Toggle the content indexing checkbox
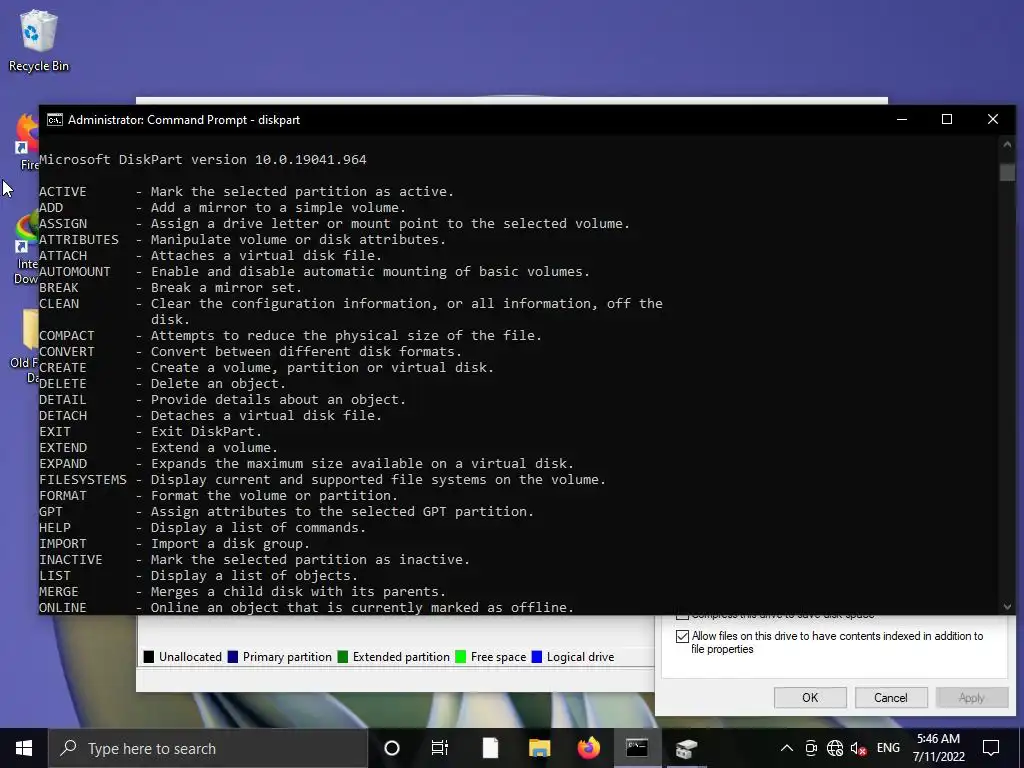Image resolution: width=1024 pixels, height=768 pixels. pyautogui.click(x=682, y=636)
